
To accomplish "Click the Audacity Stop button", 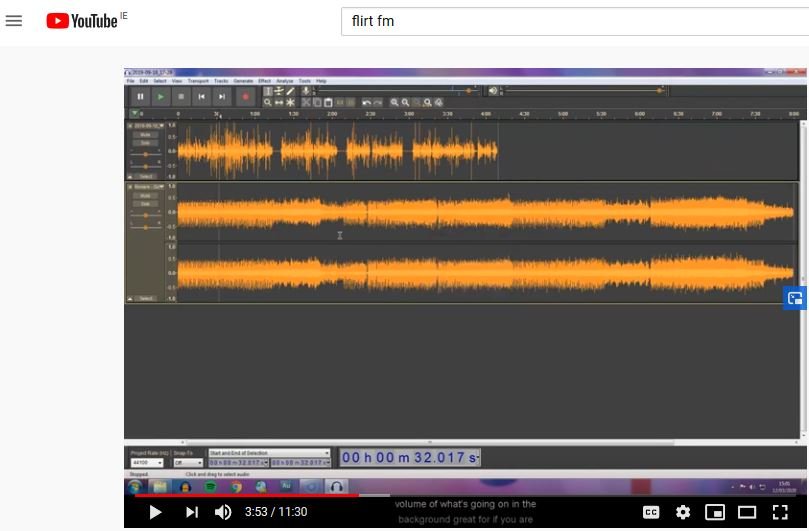I will click(x=181, y=96).
